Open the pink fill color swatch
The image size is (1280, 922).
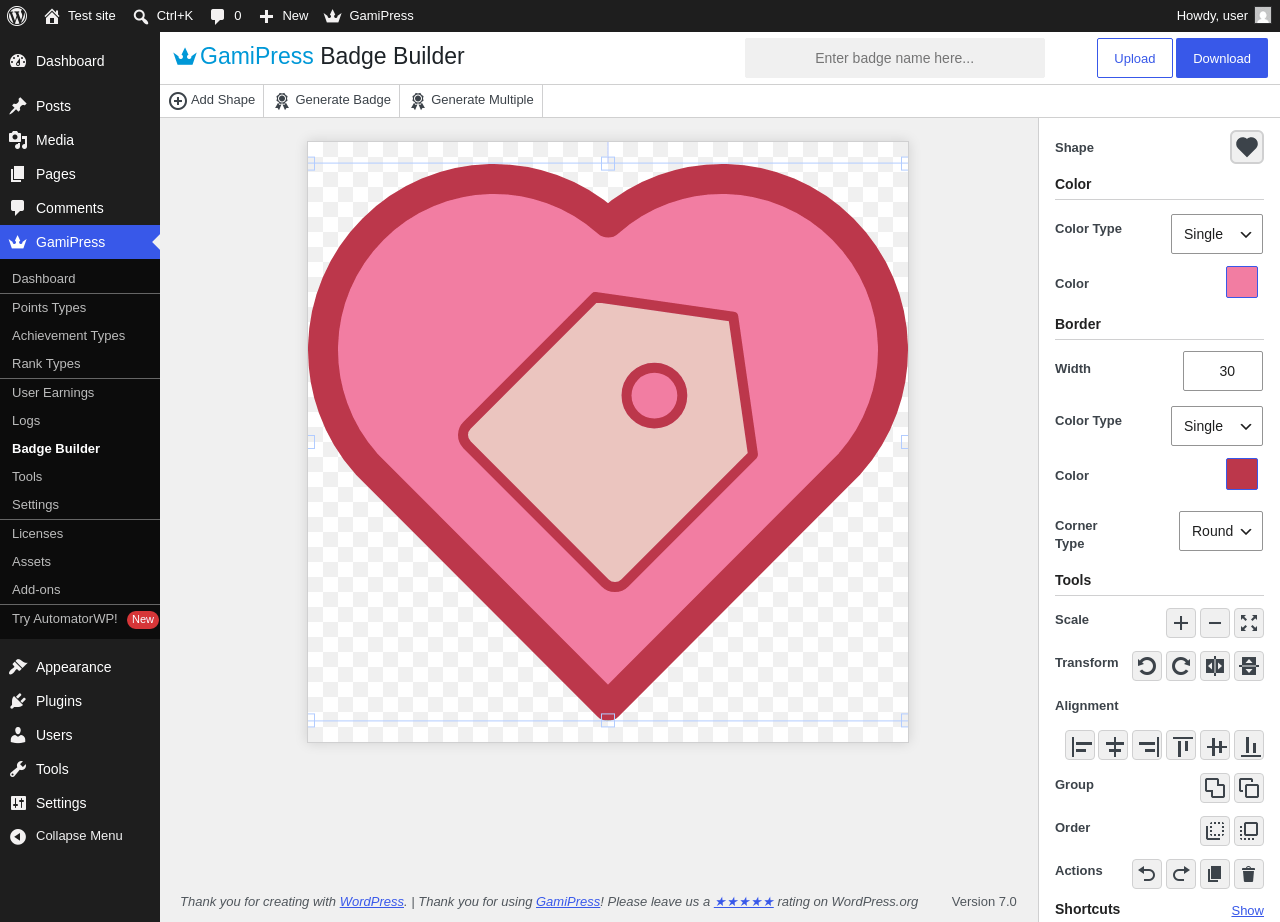[x=1242, y=282]
